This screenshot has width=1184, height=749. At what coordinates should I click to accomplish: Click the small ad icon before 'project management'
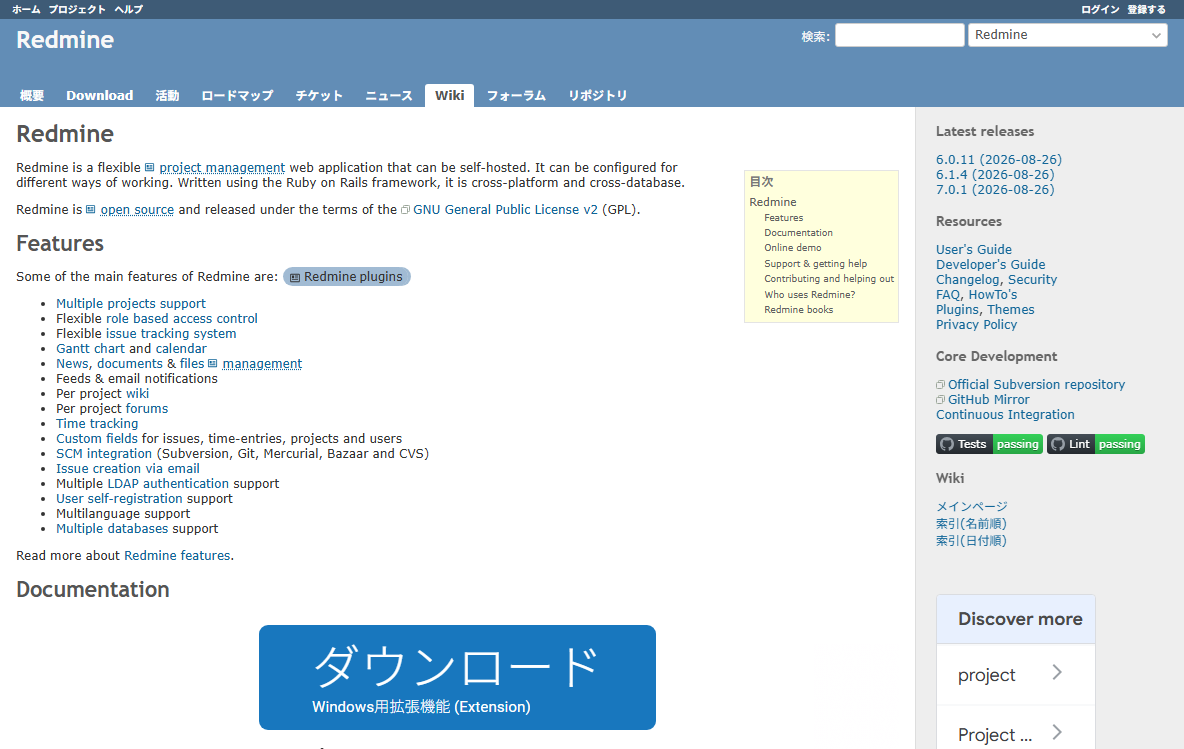150,168
